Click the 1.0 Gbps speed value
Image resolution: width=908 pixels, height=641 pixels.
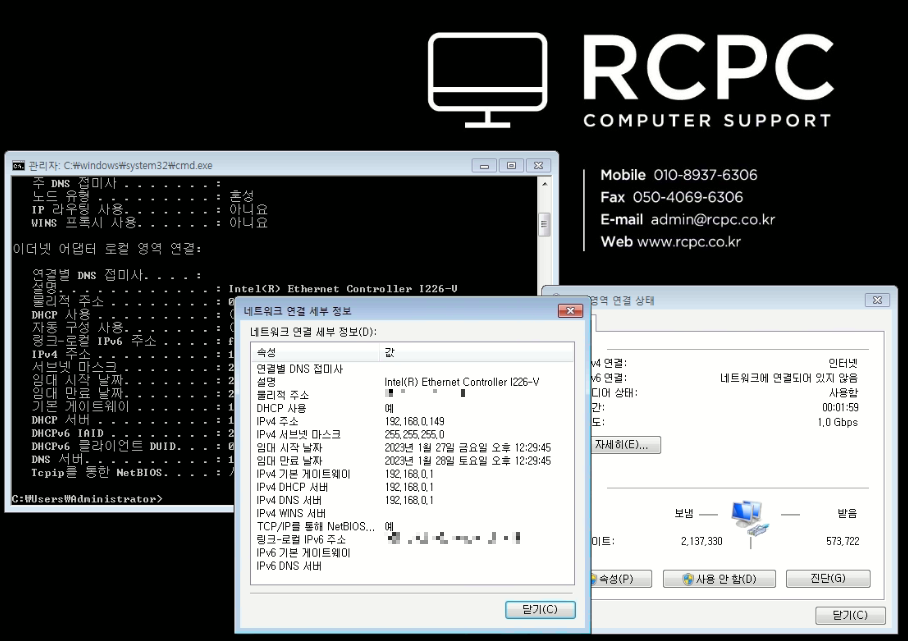[x=837, y=422]
